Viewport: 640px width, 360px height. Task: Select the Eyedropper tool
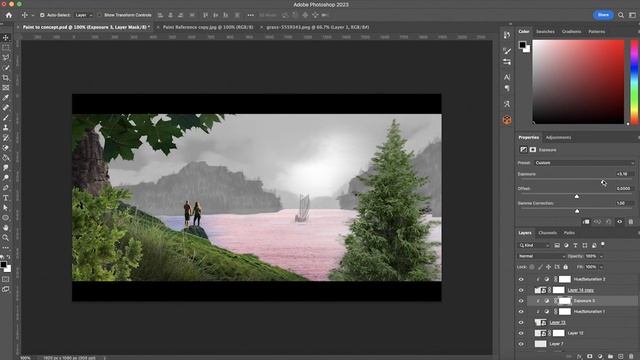coord(6,98)
